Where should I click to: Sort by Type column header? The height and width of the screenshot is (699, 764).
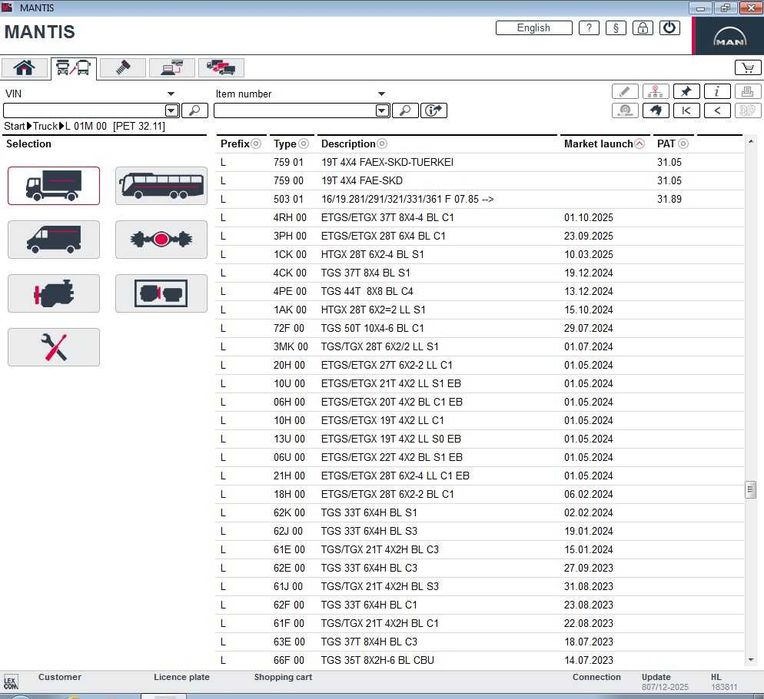click(291, 144)
